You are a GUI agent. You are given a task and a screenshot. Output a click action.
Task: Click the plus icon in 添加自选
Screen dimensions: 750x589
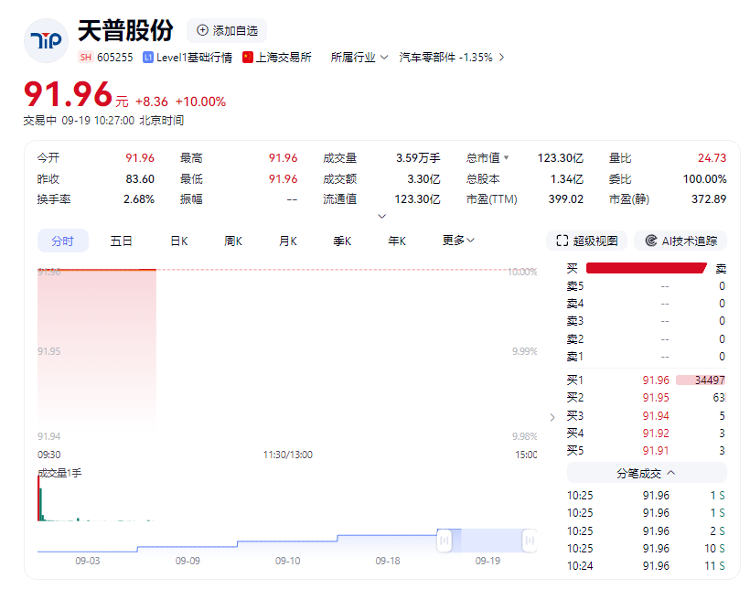(203, 31)
